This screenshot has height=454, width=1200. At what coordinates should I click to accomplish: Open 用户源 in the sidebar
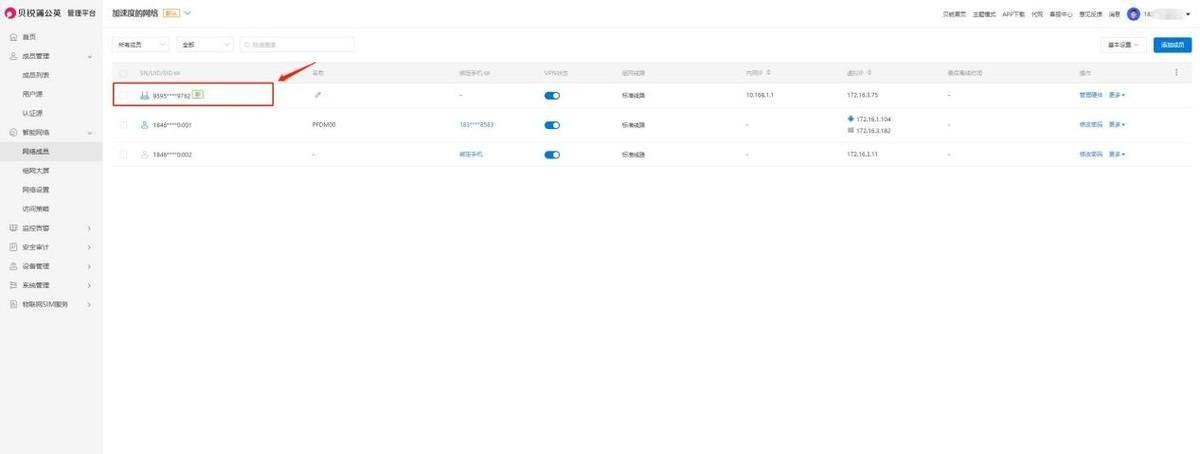pyautogui.click(x=33, y=94)
